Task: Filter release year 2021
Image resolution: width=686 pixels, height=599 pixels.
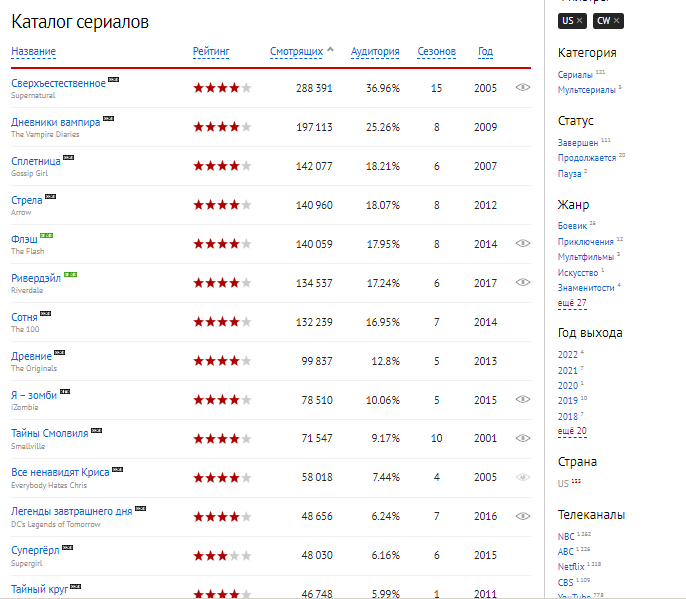Action: tap(567, 371)
